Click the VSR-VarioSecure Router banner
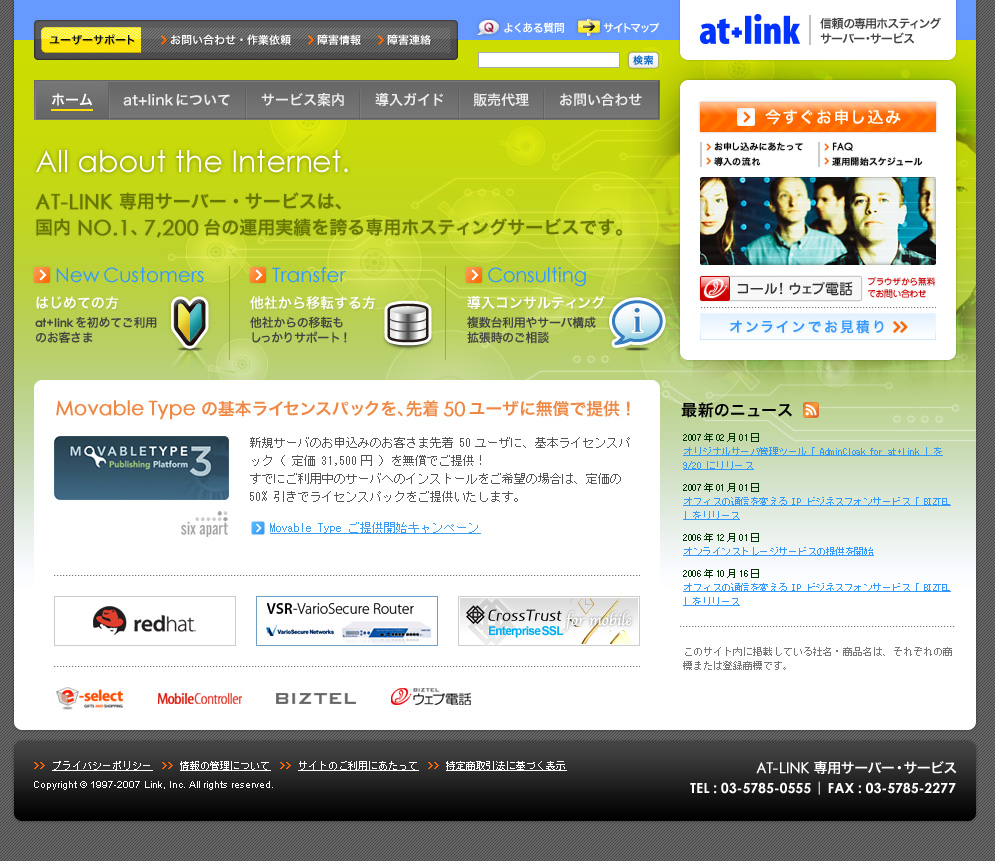Viewport: 995px width, 861px height. (x=347, y=621)
